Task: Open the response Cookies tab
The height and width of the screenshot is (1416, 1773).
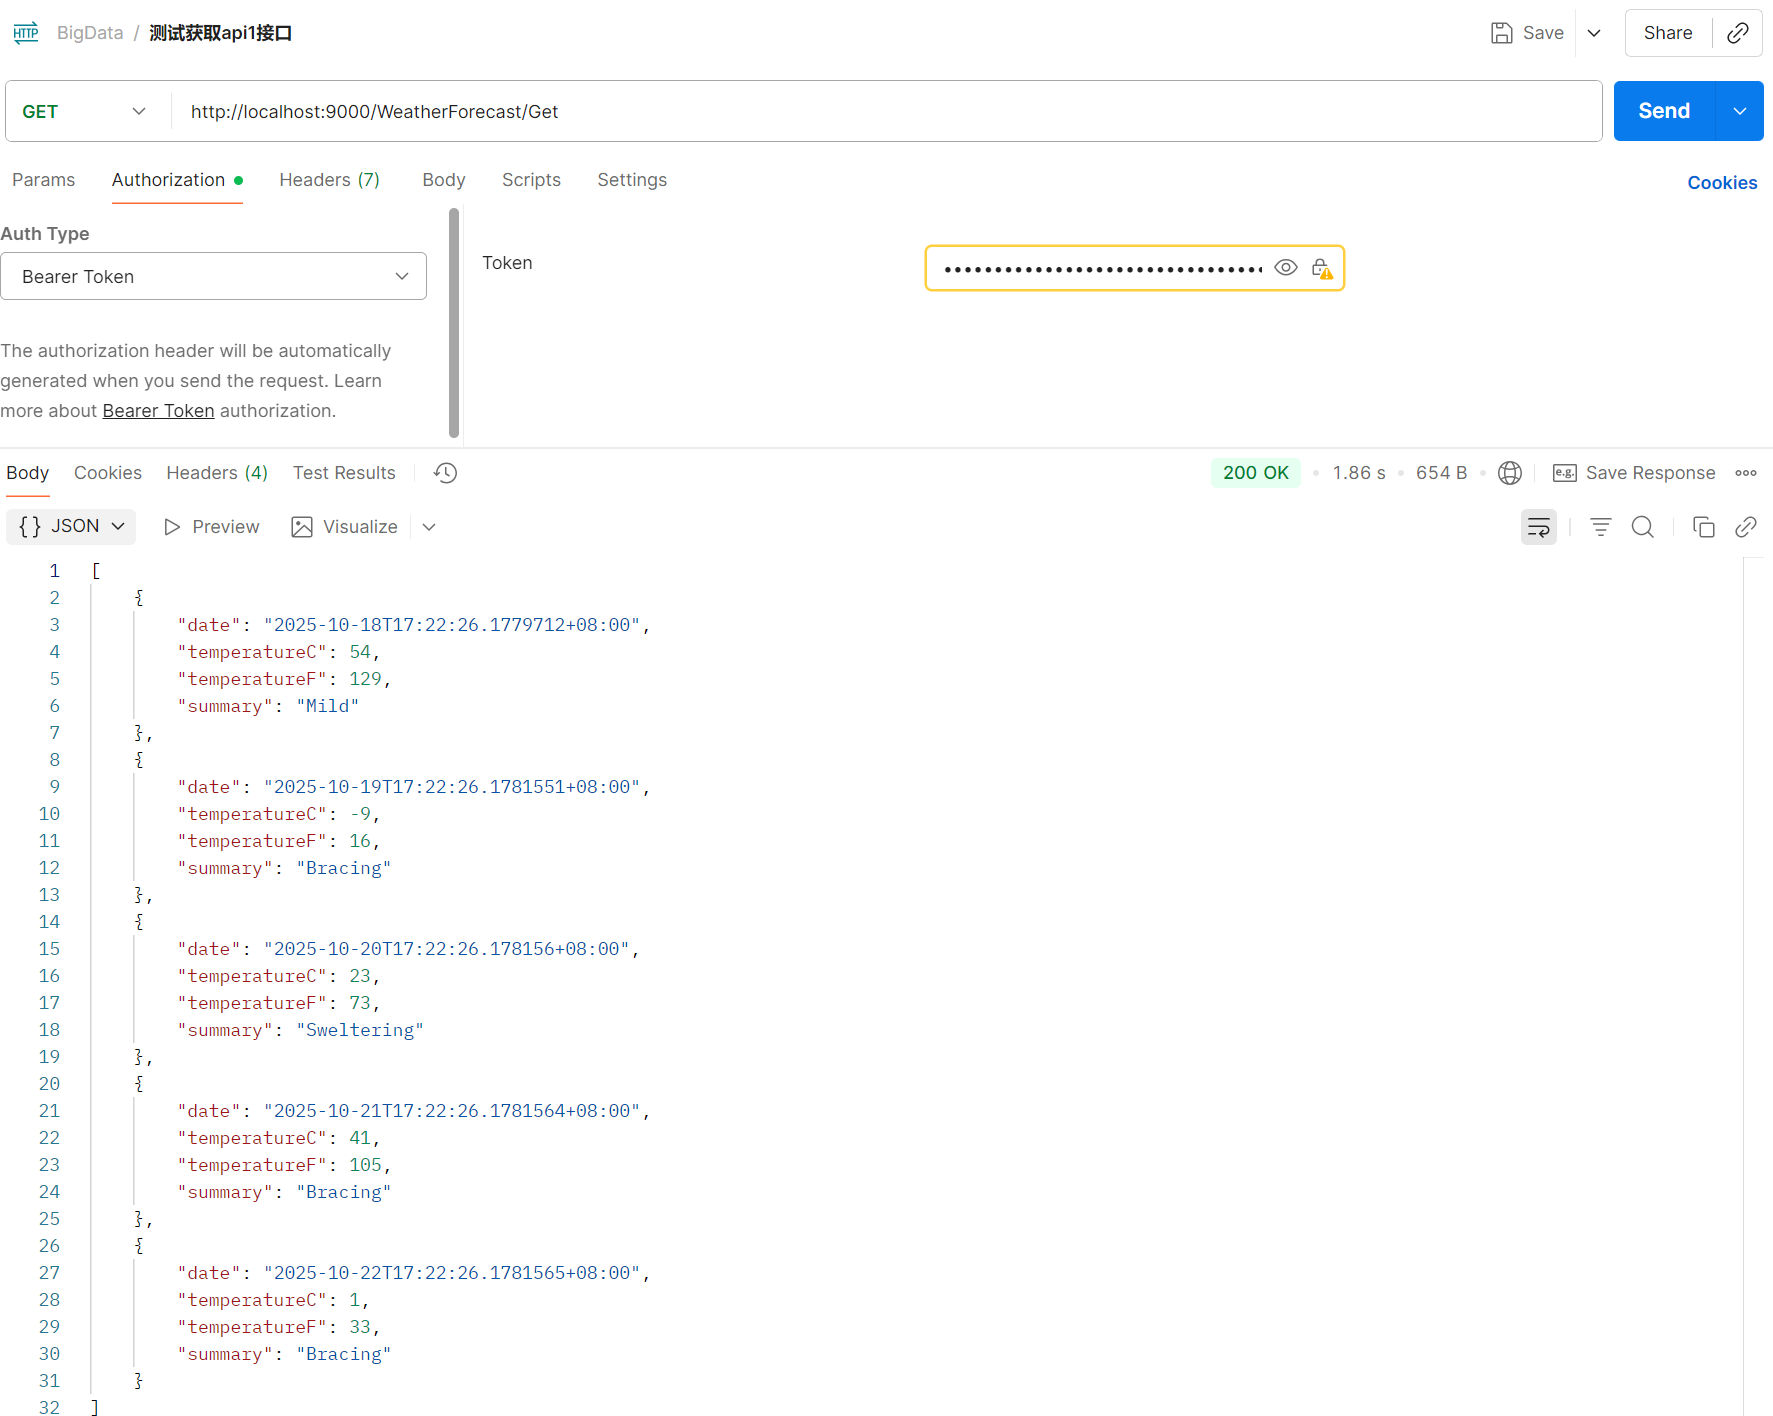Action: [x=108, y=473]
